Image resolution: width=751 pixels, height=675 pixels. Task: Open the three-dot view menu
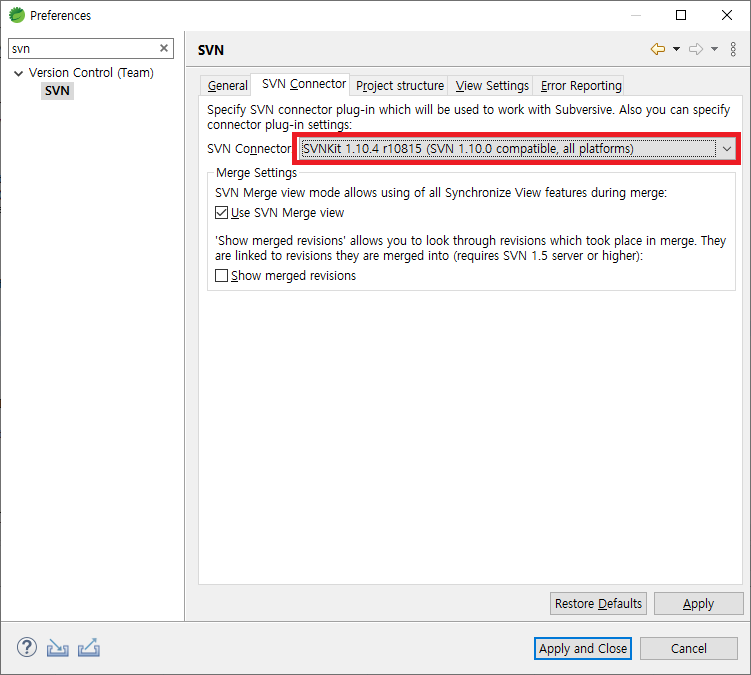click(733, 49)
